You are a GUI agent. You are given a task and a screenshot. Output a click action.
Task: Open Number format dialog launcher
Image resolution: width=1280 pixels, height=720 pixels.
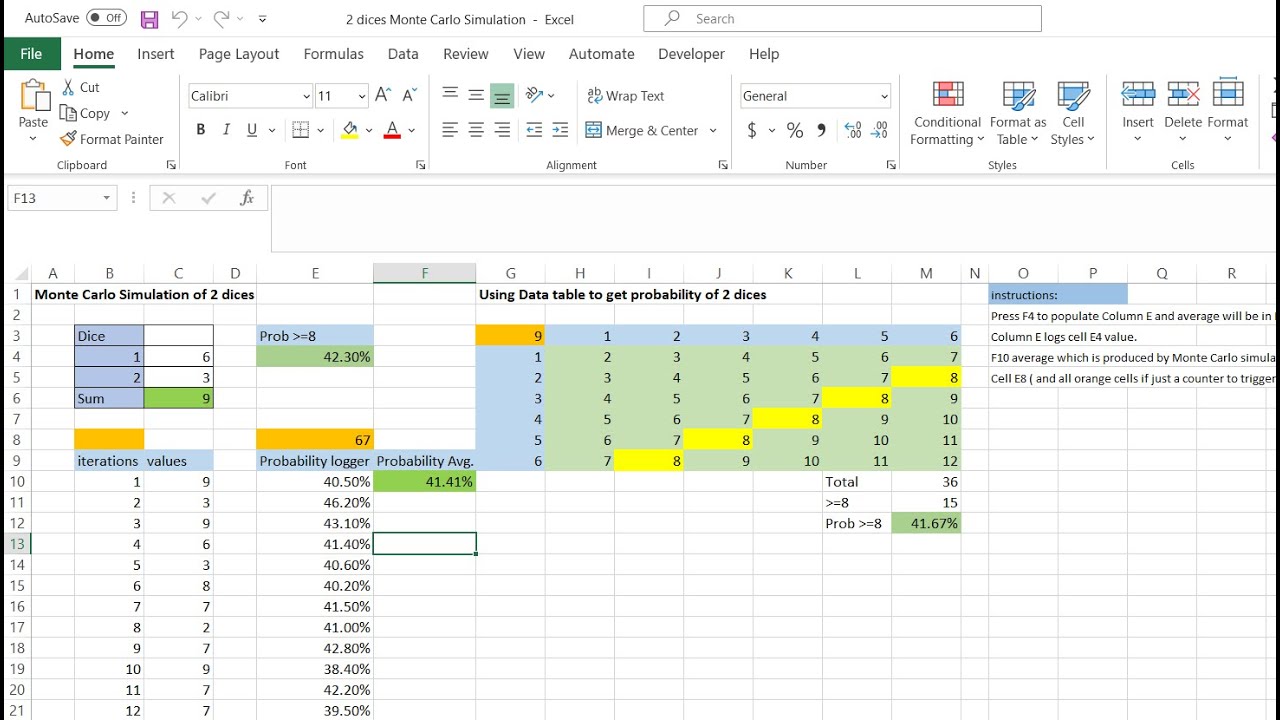[891, 165]
